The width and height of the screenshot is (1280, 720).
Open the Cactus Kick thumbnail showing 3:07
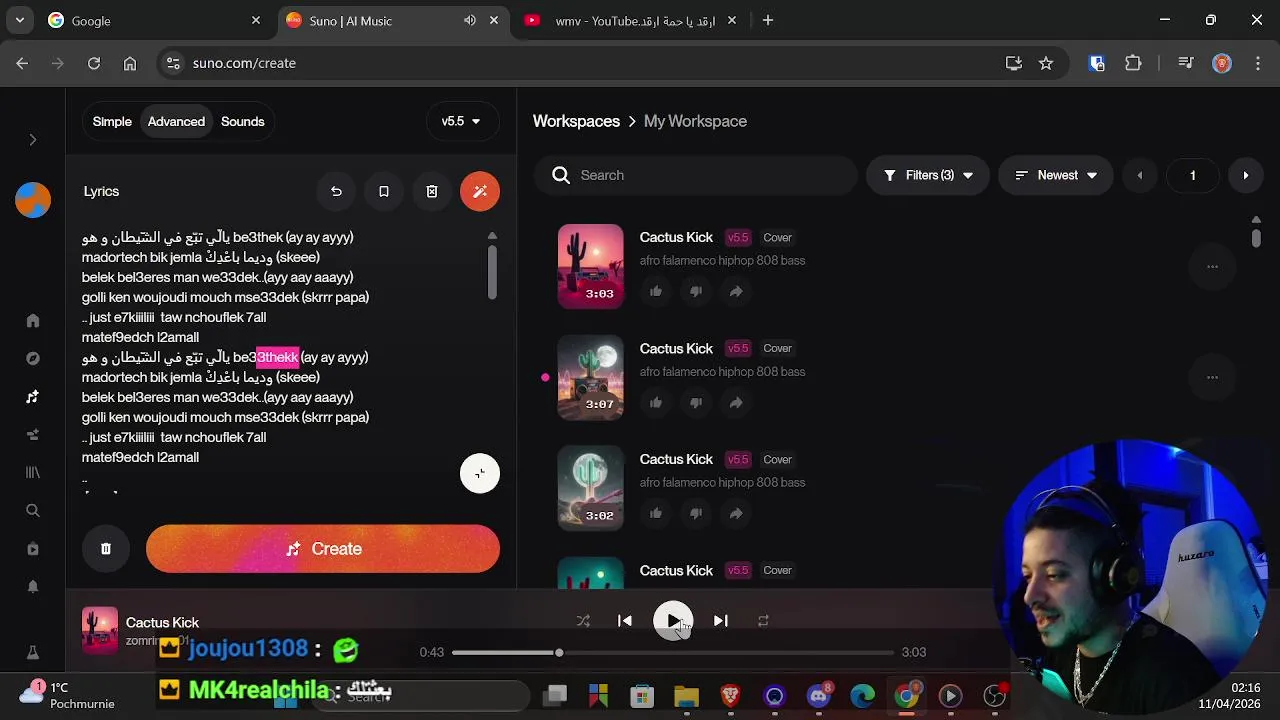pos(590,377)
